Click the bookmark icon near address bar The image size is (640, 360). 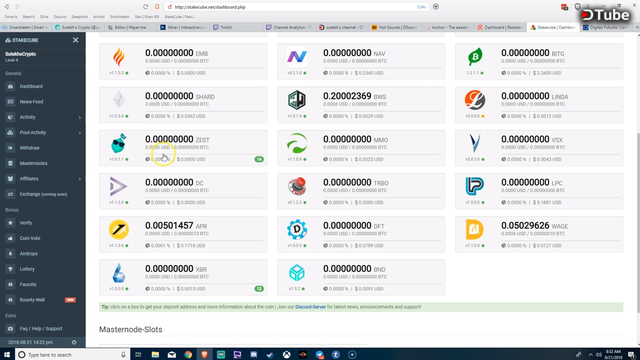click(x=157, y=7)
